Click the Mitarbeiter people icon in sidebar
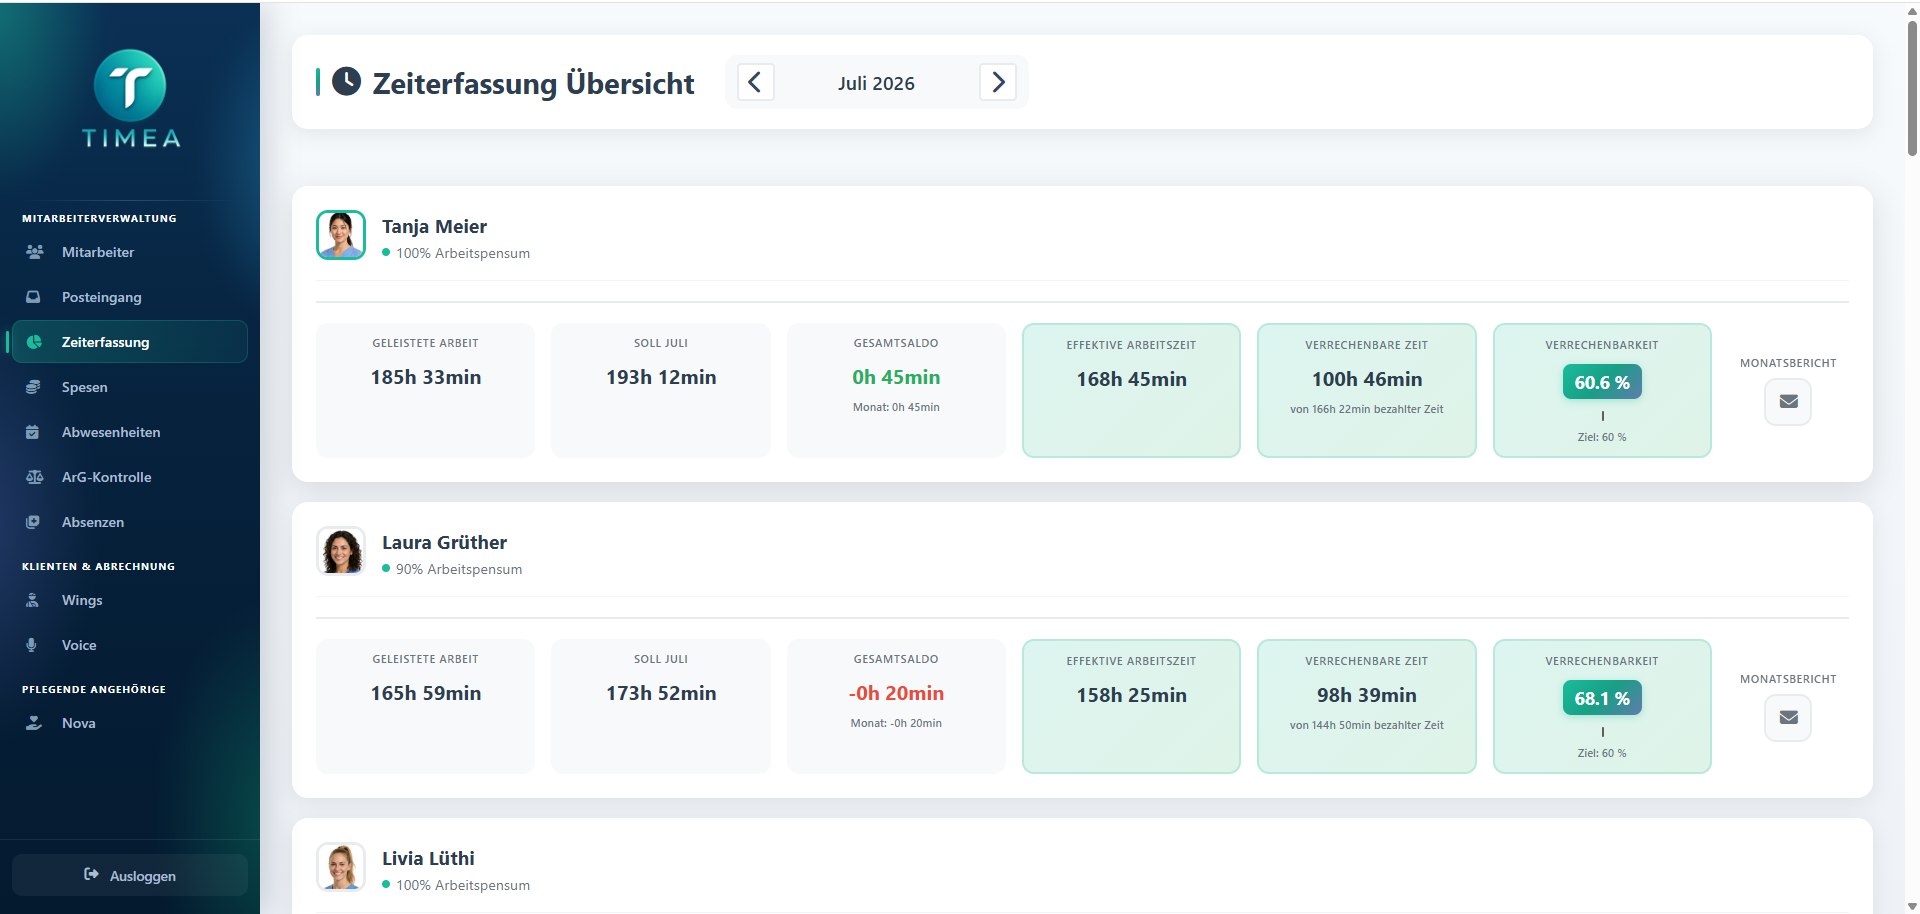The width and height of the screenshot is (1920, 914). pos(34,252)
